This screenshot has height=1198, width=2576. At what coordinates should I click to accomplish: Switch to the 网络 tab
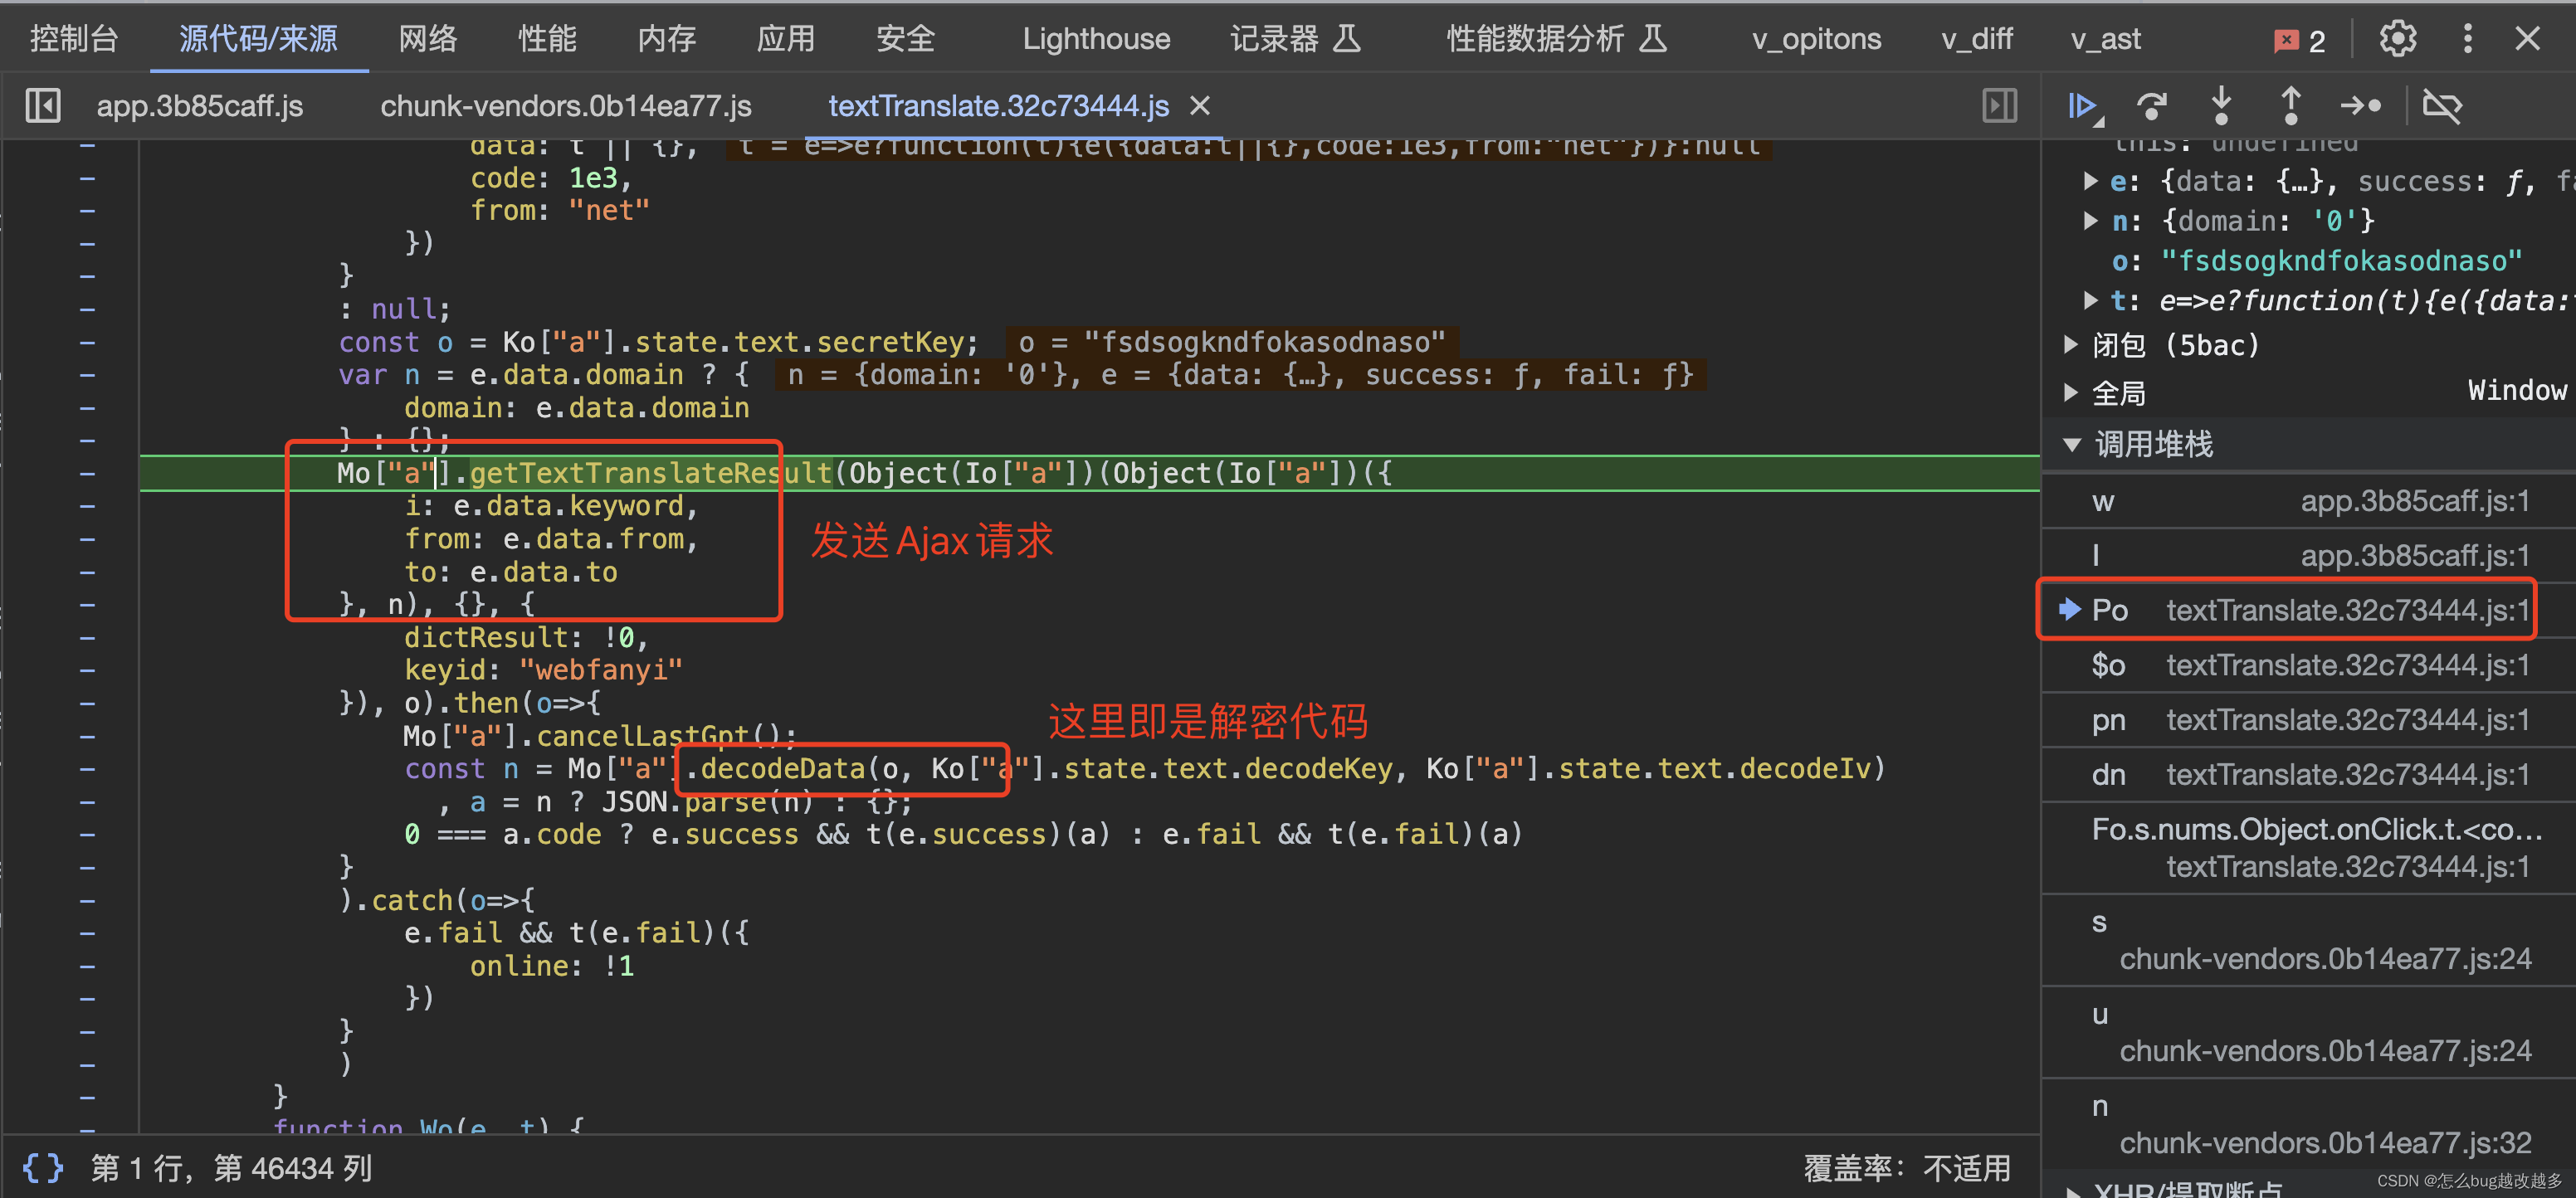click(428, 39)
